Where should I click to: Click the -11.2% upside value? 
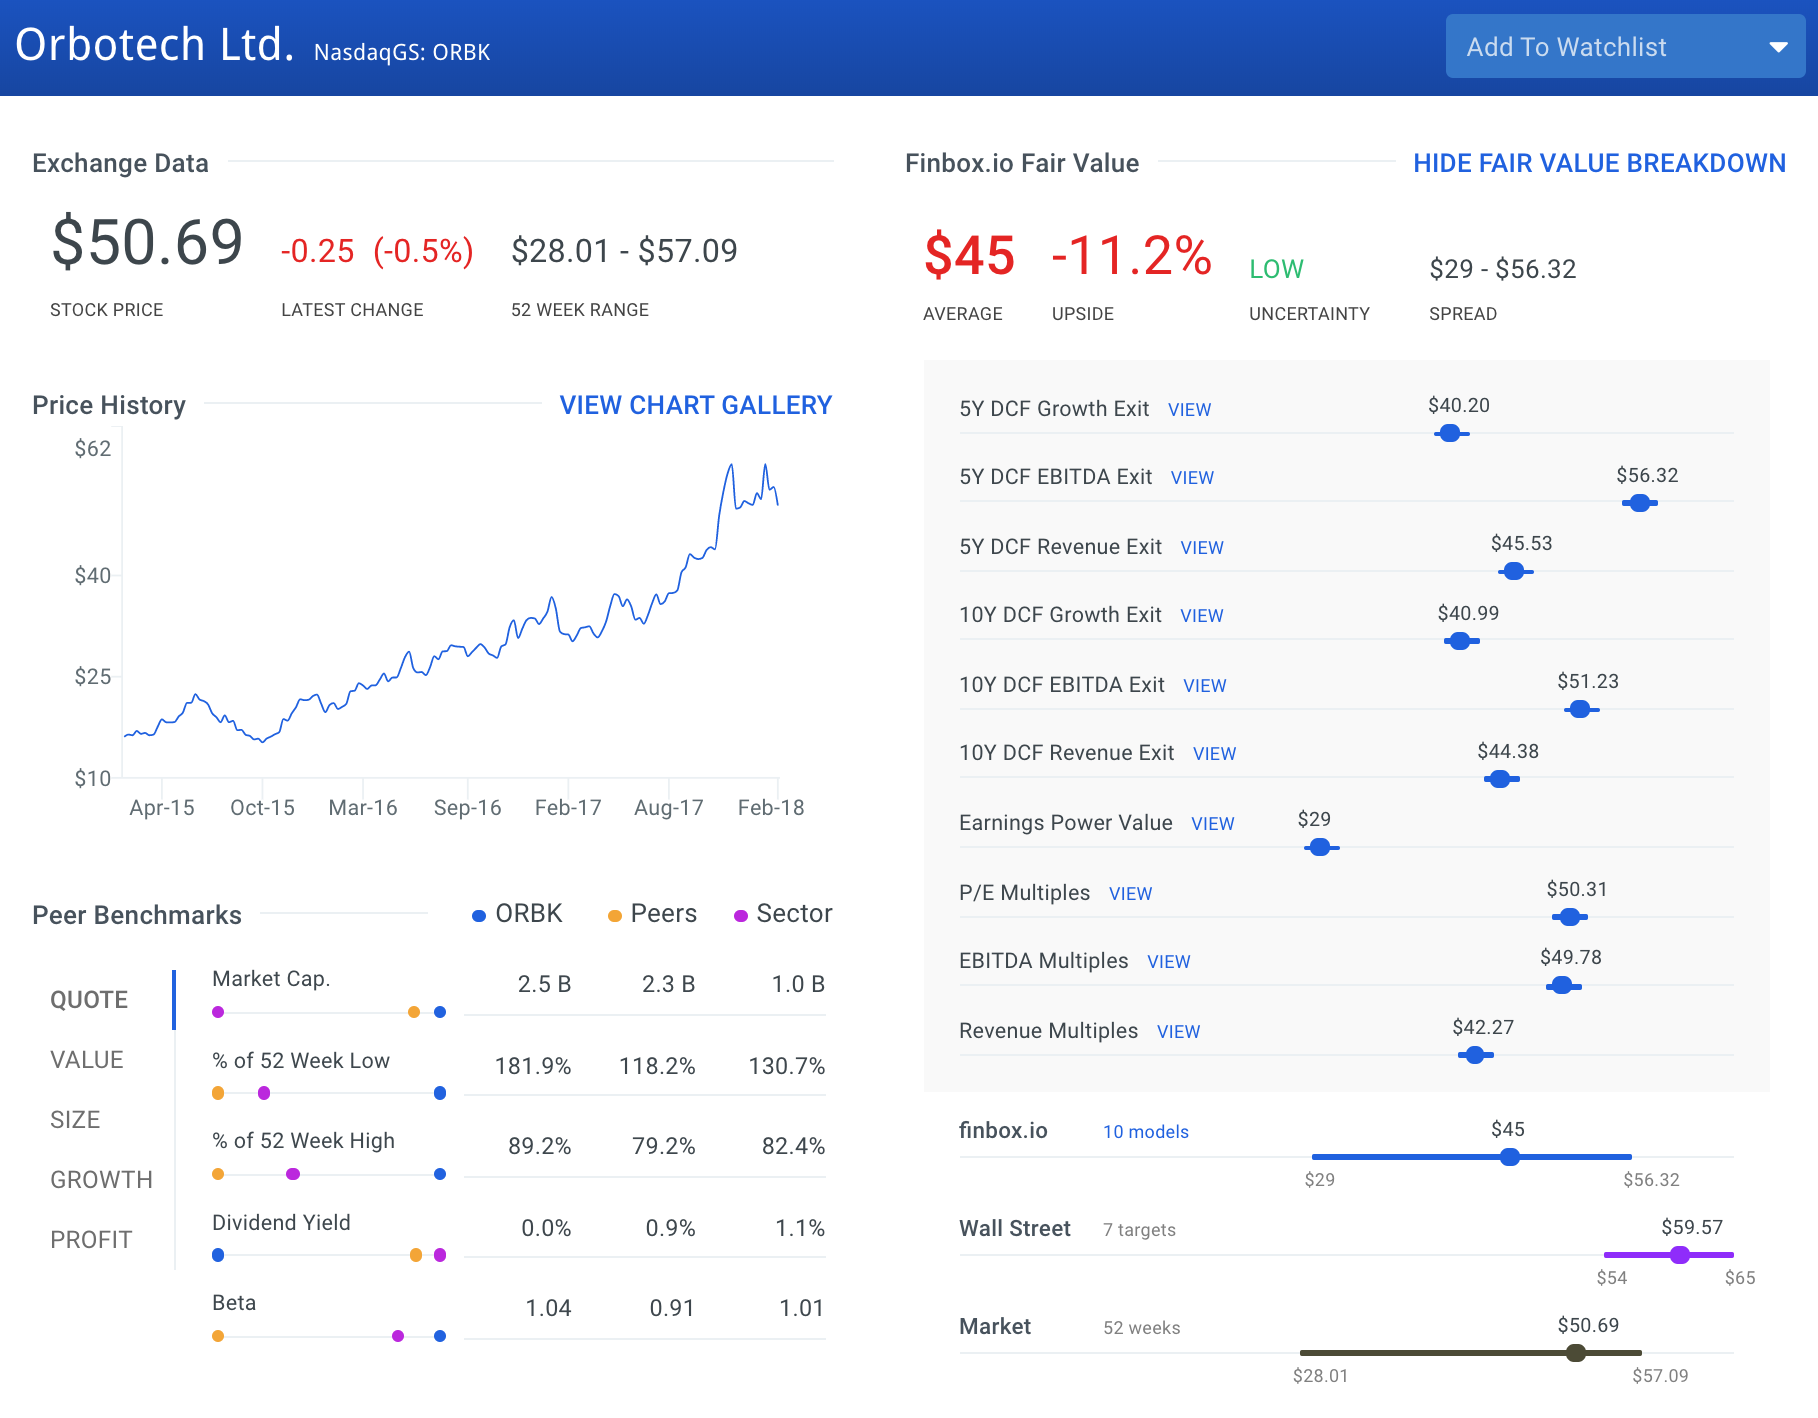click(x=1131, y=255)
